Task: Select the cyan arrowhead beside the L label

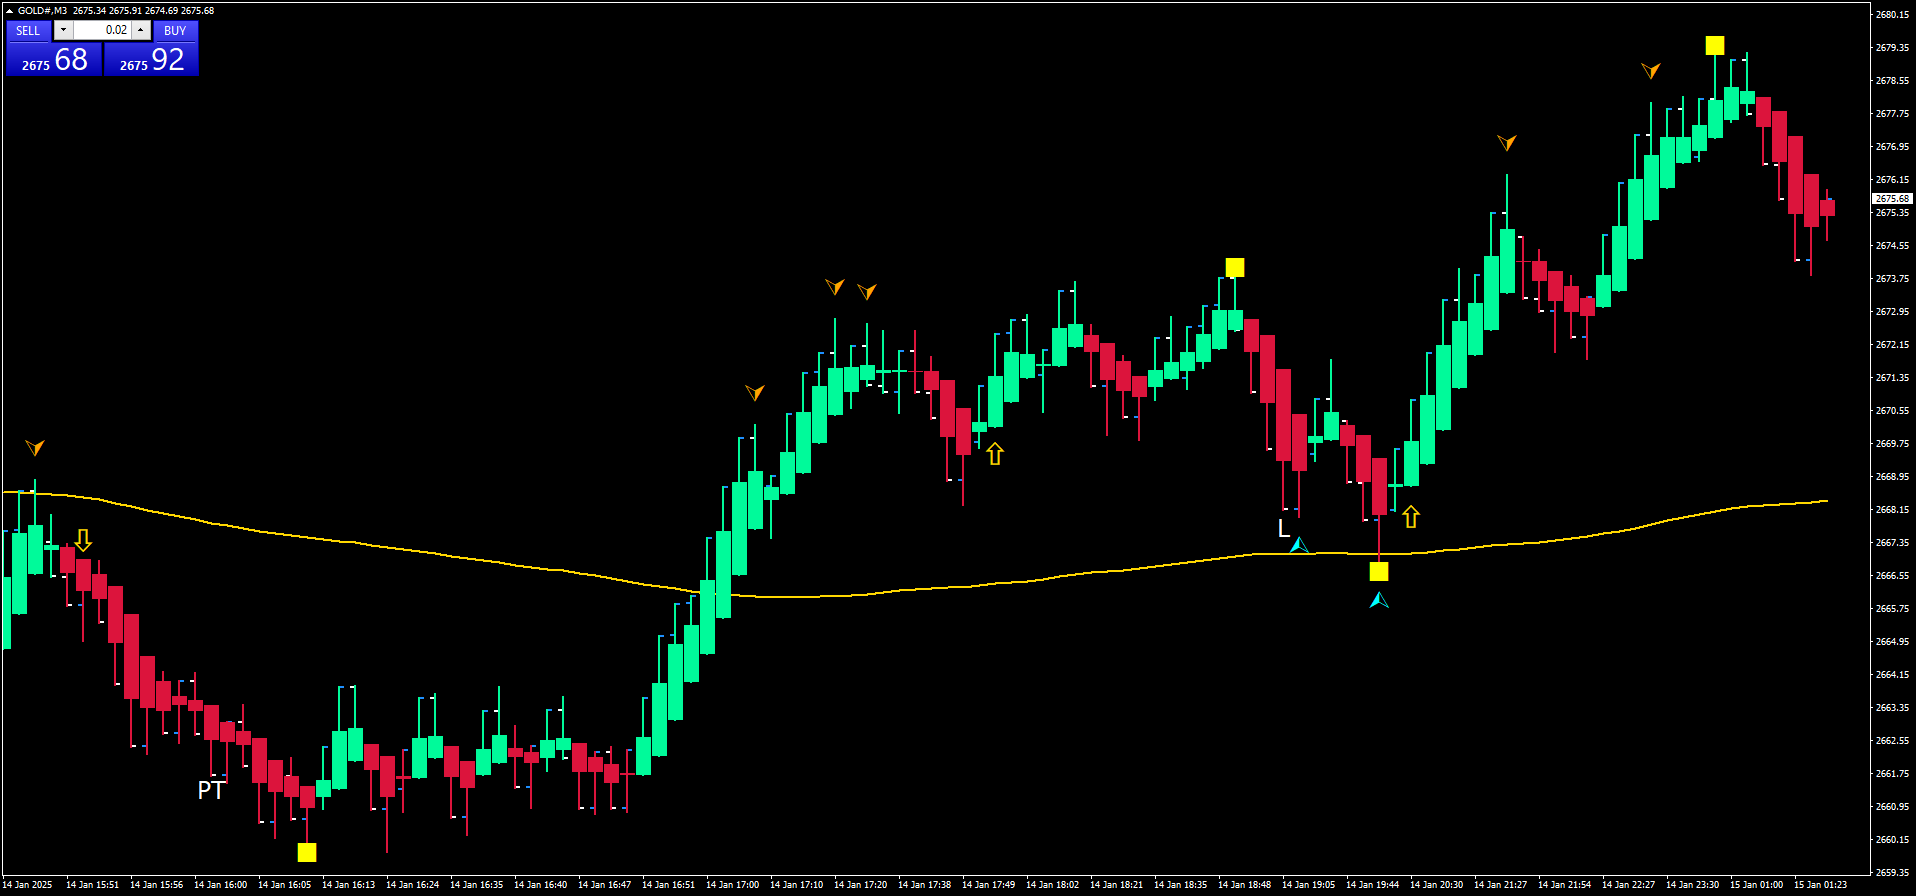Action: (1299, 545)
